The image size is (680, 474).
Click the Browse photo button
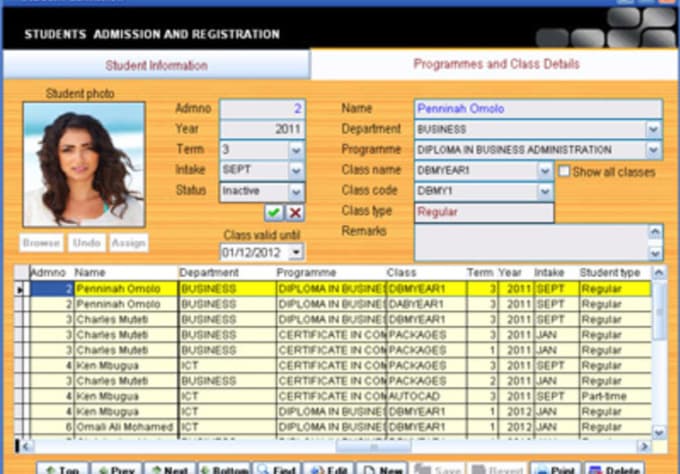tap(41, 243)
